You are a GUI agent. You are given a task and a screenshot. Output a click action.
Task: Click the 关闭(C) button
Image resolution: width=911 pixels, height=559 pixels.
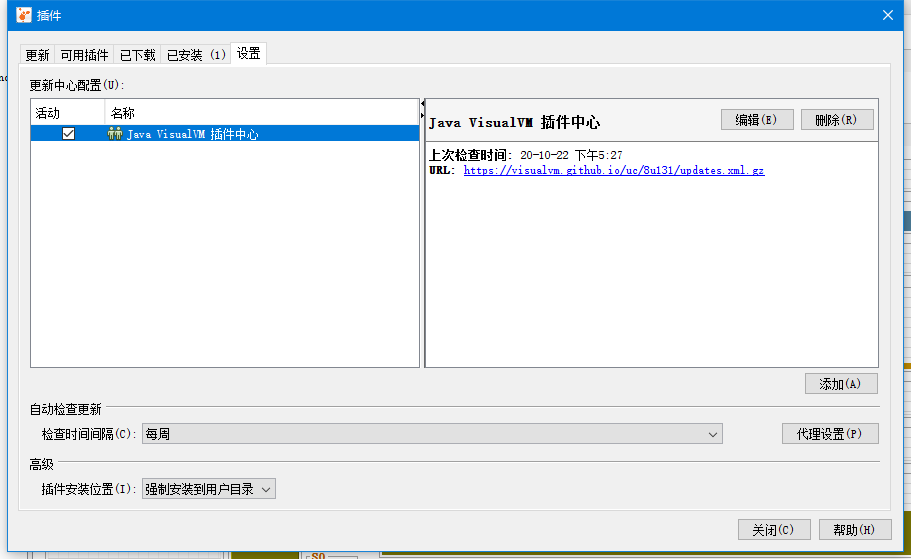tap(774, 529)
